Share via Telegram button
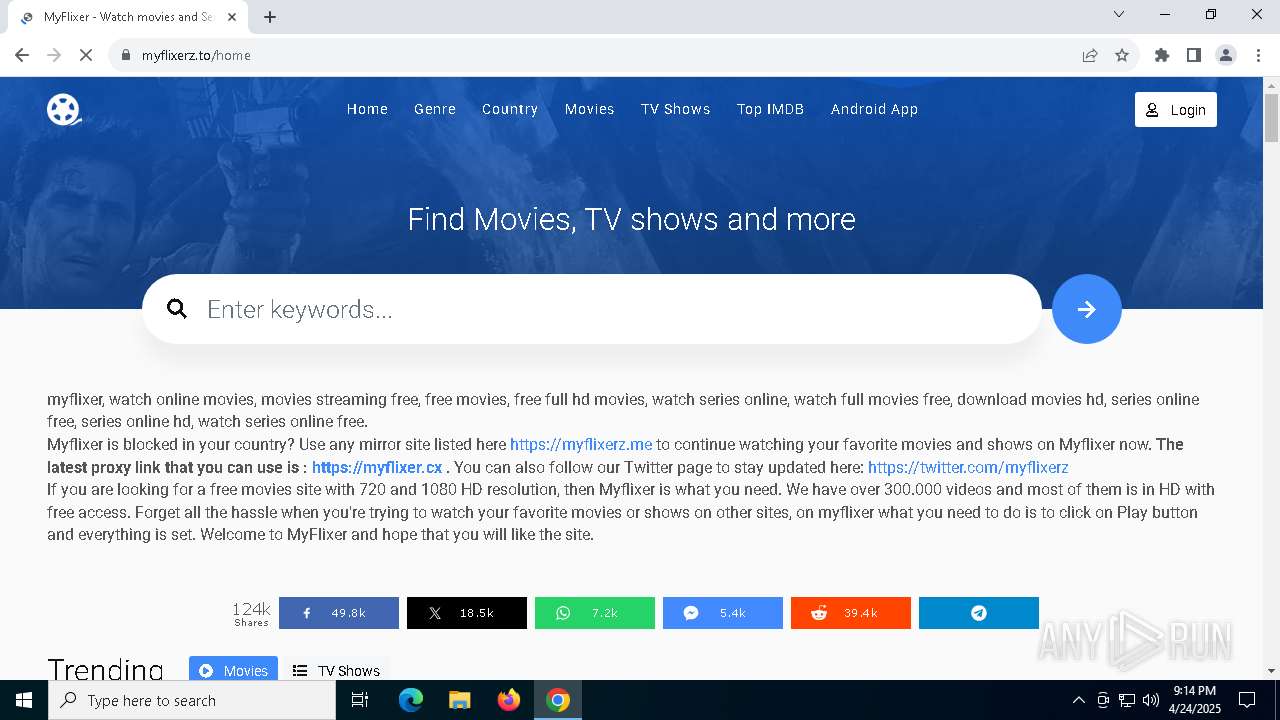 pos(979,613)
